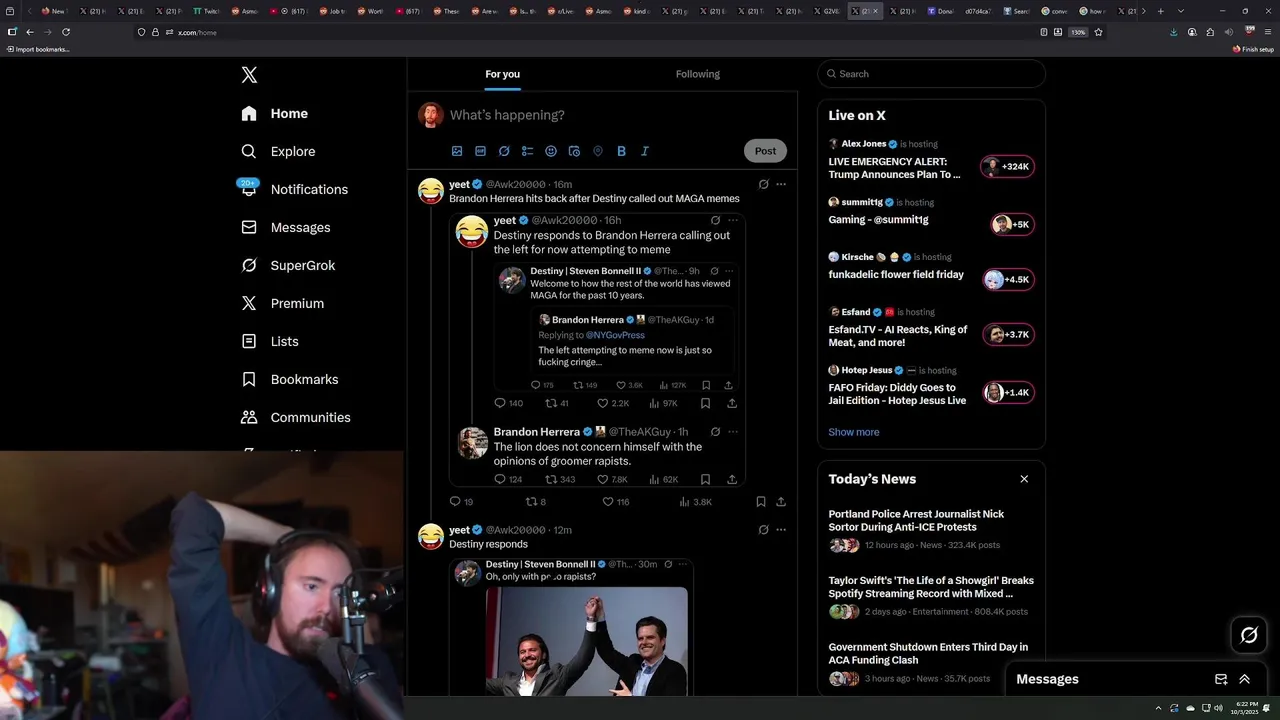Open a new browser tab

coord(1160,11)
